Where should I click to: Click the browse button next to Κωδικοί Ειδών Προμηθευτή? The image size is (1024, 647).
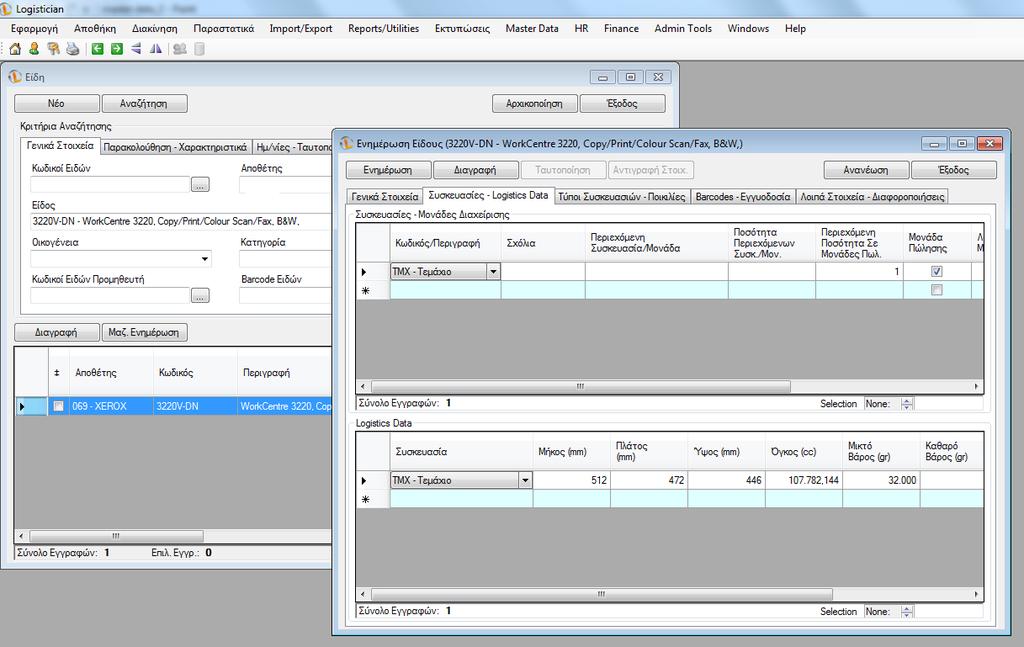(x=200, y=296)
